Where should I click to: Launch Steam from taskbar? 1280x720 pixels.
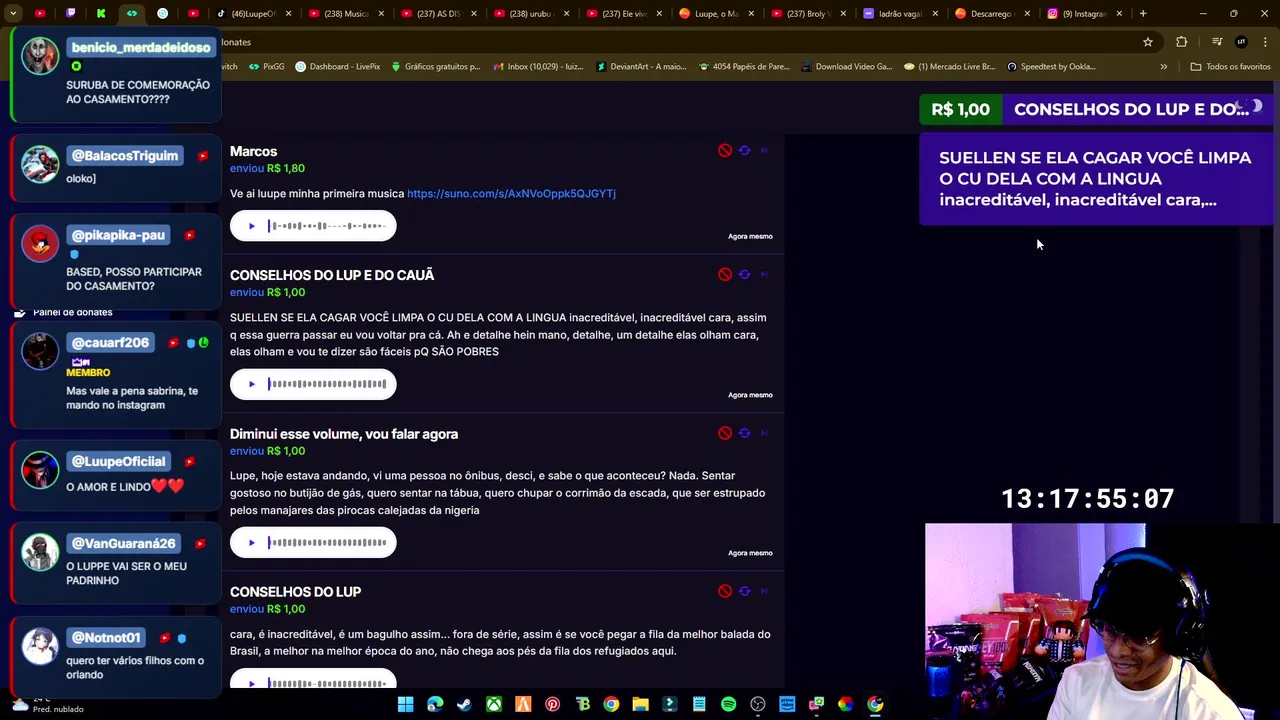coord(464,704)
